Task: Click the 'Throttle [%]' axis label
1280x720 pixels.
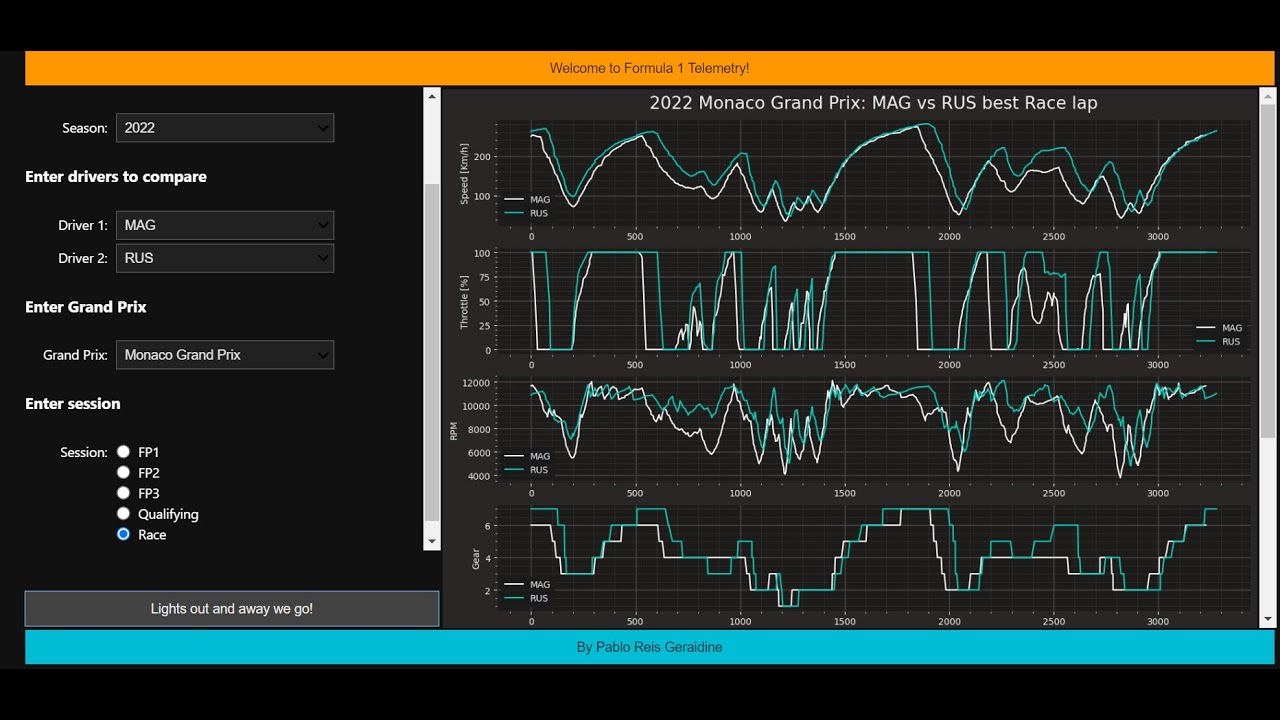Action: point(464,303)
